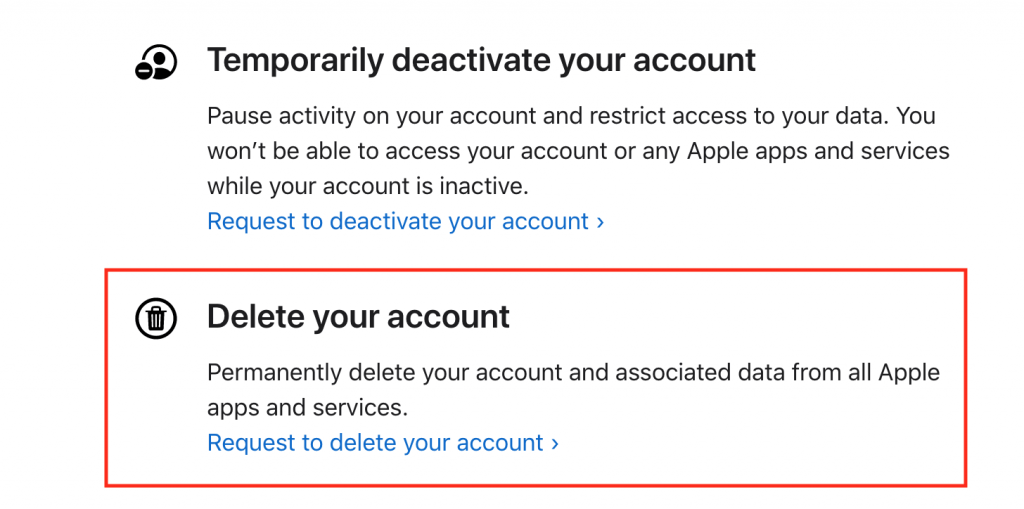Select the Temporarily deactivate your account heading

point(481,60)
